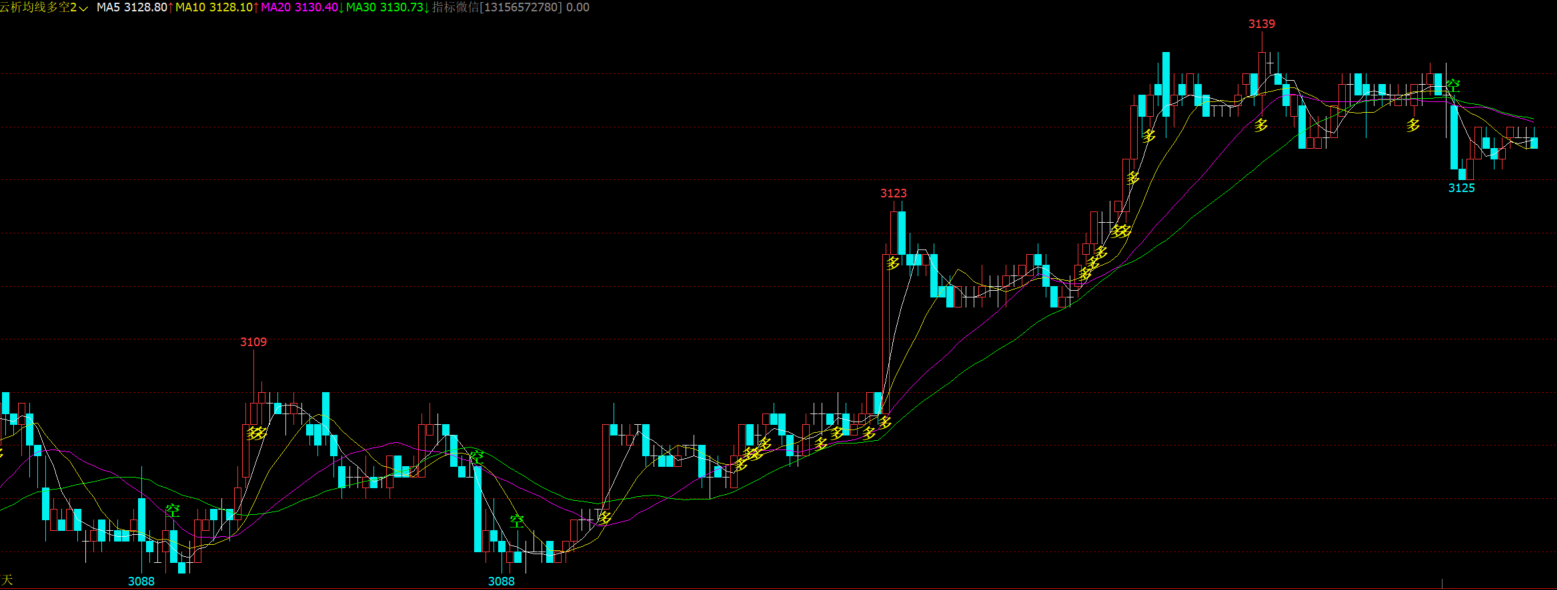Select the 多 marker directly below 3139 peak

[x=1261, y=125]
